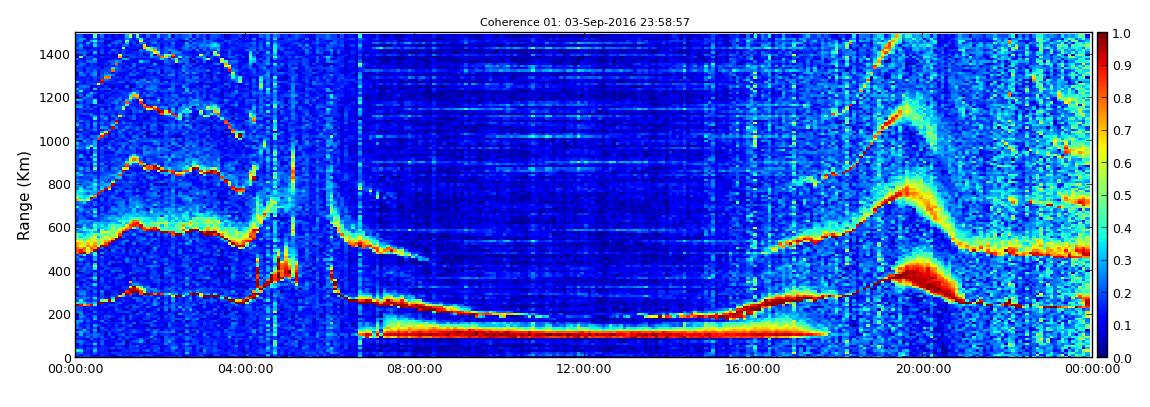Image resolution: width=1150 pixels, height=407 pixels.
Task: Click the '0.9' colorbar label
Action: pyautogui.click(x=1122, y=66)
